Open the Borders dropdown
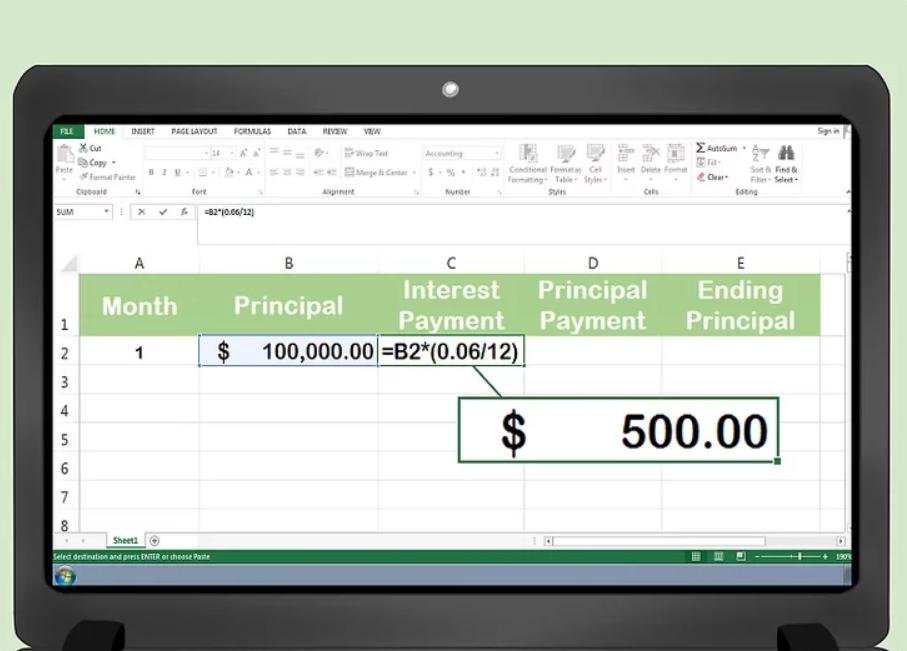907x651 pixels. click(x=213, y=172)
